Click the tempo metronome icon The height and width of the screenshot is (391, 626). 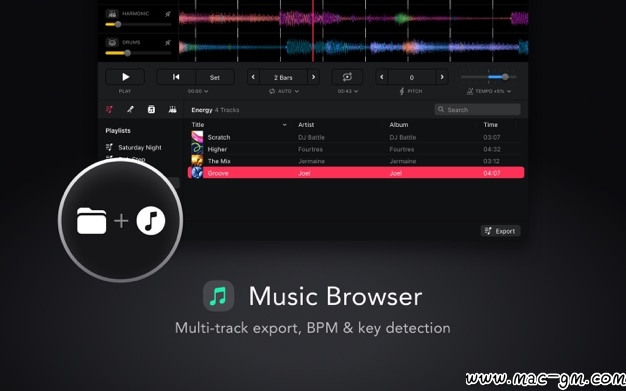coord(470,91)
